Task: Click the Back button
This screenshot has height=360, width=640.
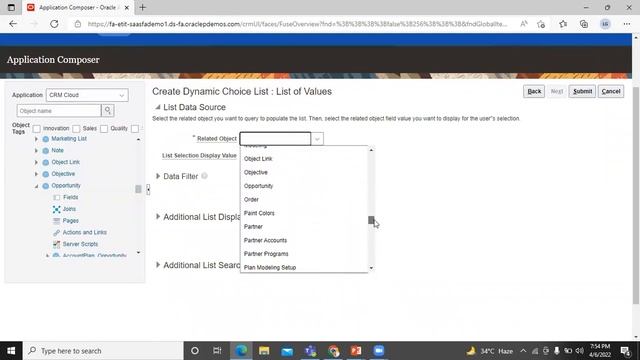Action: pos(534,91)
